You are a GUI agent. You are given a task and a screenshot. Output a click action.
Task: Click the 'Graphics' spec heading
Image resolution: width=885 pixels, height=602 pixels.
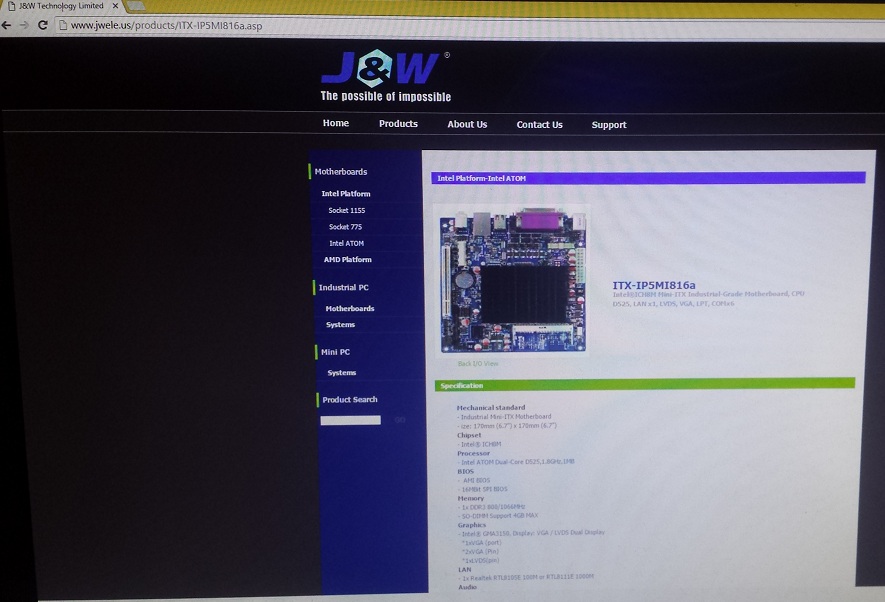(x=472, y=525)
